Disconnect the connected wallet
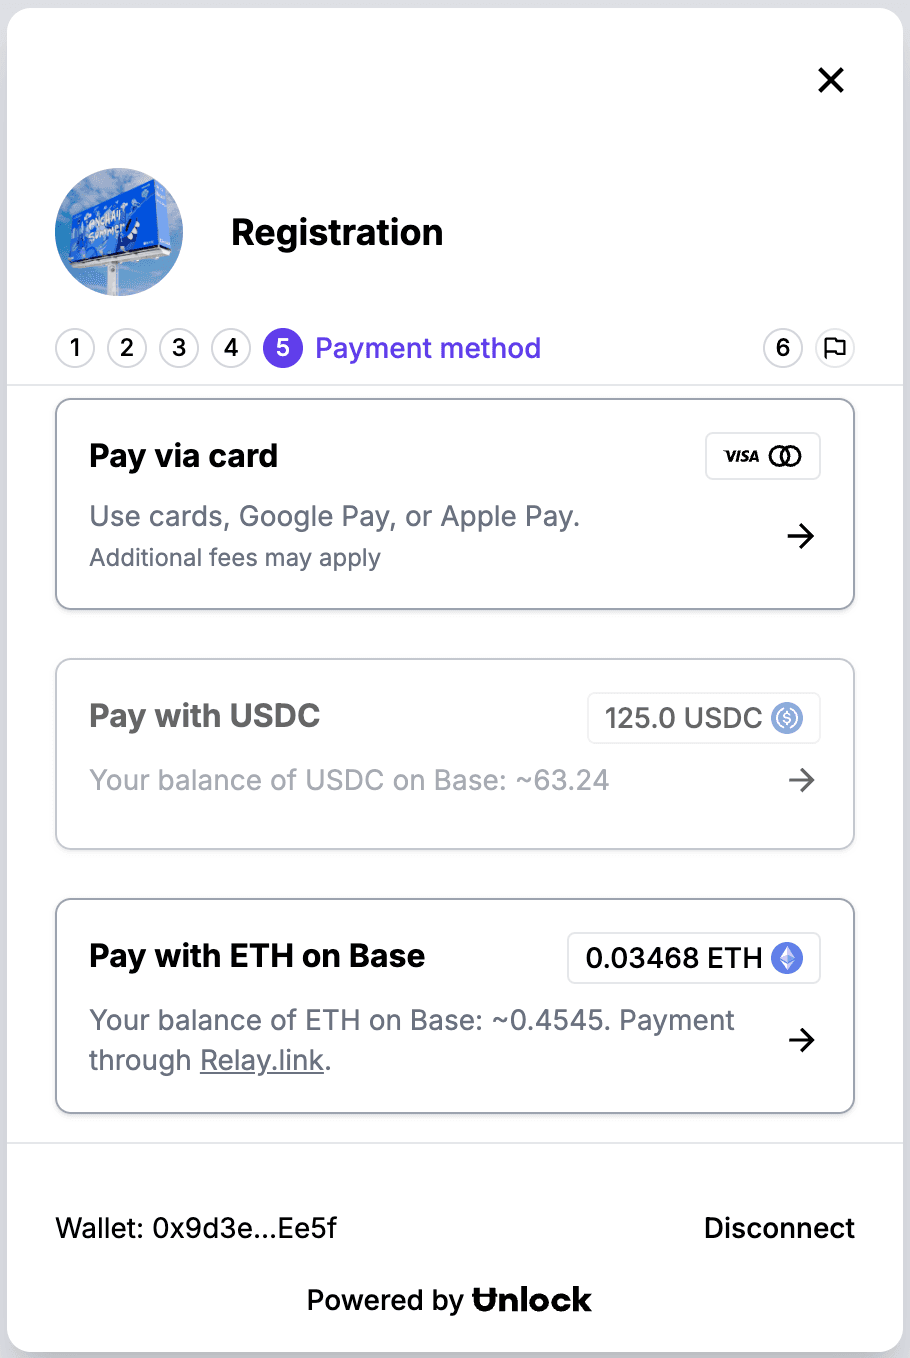 coord(779,1228)
